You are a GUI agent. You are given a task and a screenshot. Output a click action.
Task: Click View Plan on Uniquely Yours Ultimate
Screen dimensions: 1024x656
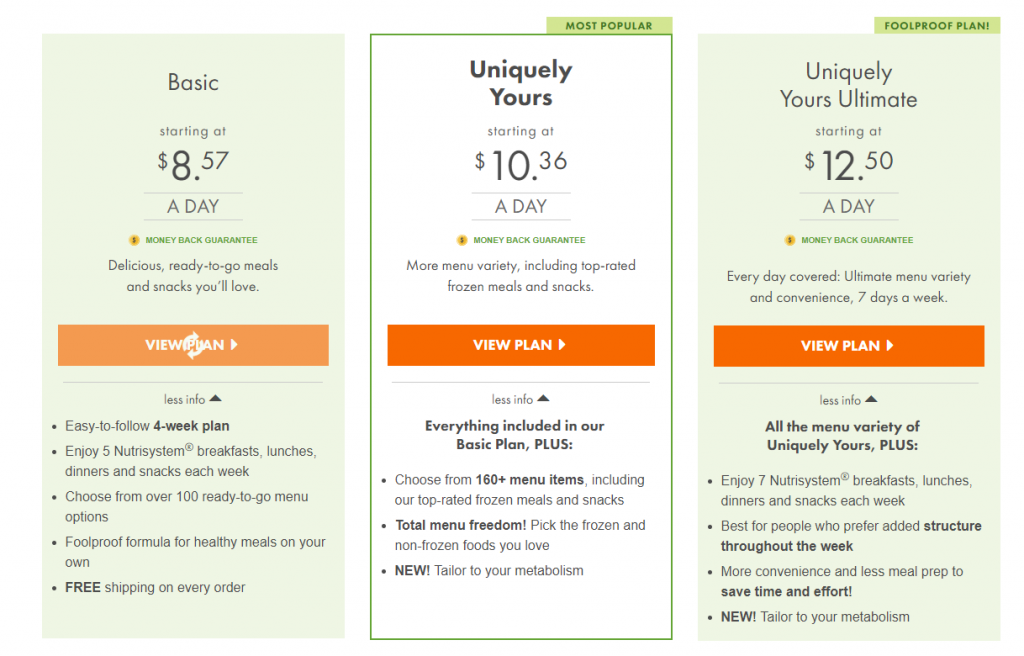point(848,345)
